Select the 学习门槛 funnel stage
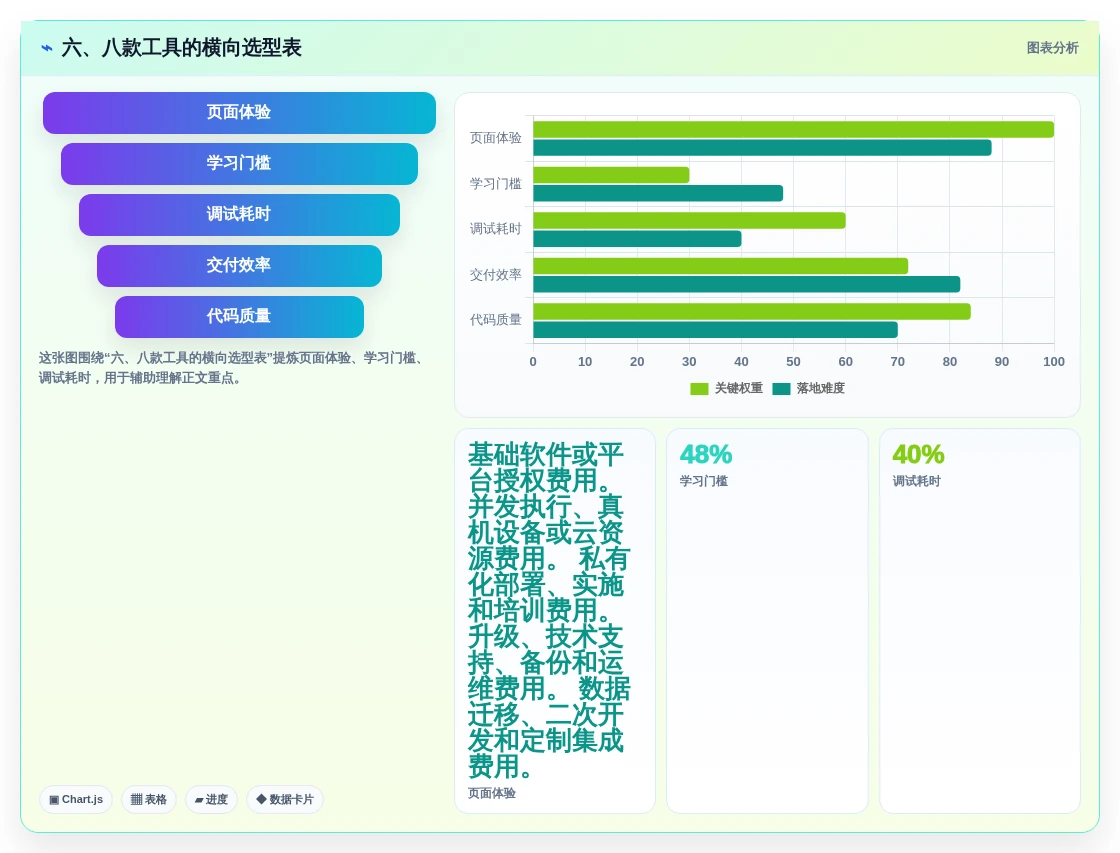Image resolution: width=1120 pixels, height=853 pixels. (239, 164)
